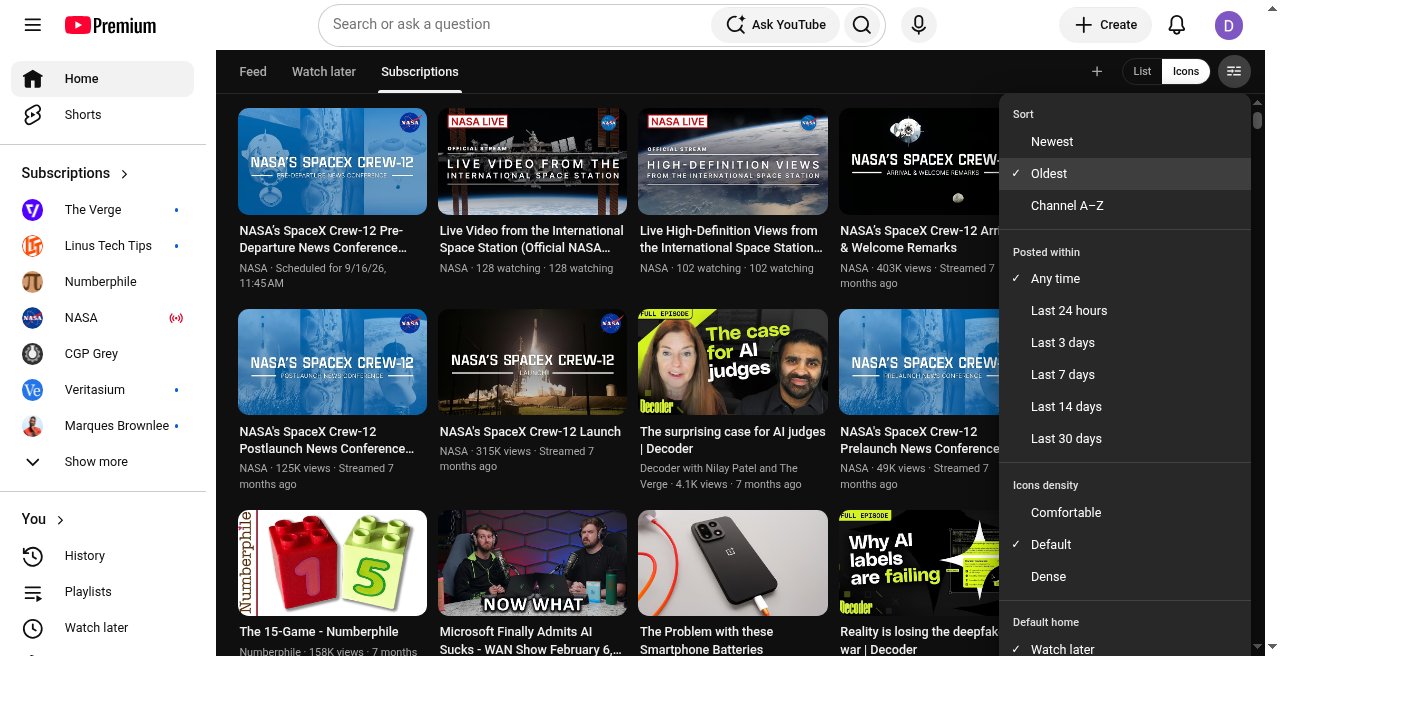Open the hamburger guide menu

(x=33, y=25)
